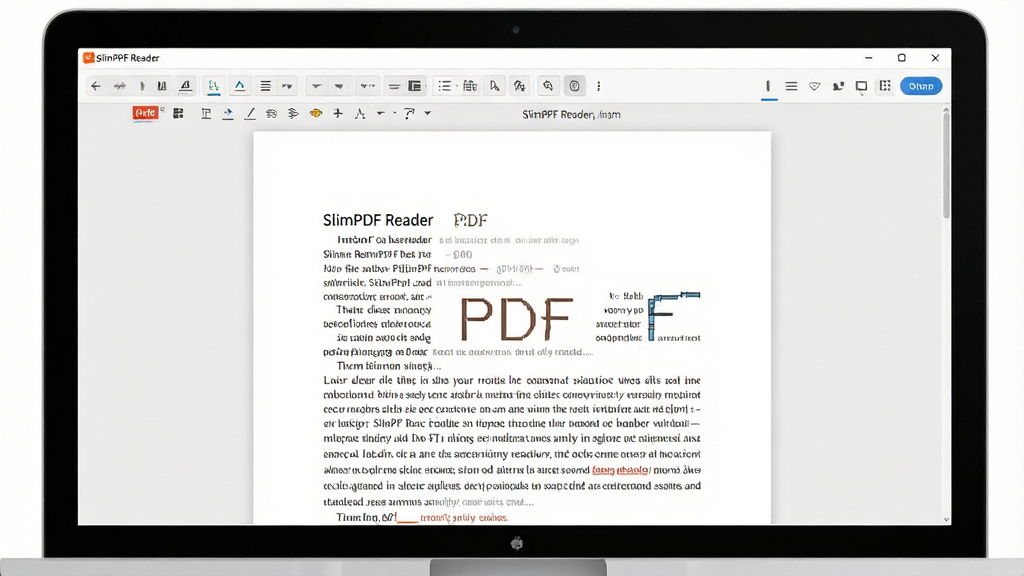The height and width of the screenshot is (576, 1024).
Task: Go forward using the grayed right arrow
Action: pos(120,86)
